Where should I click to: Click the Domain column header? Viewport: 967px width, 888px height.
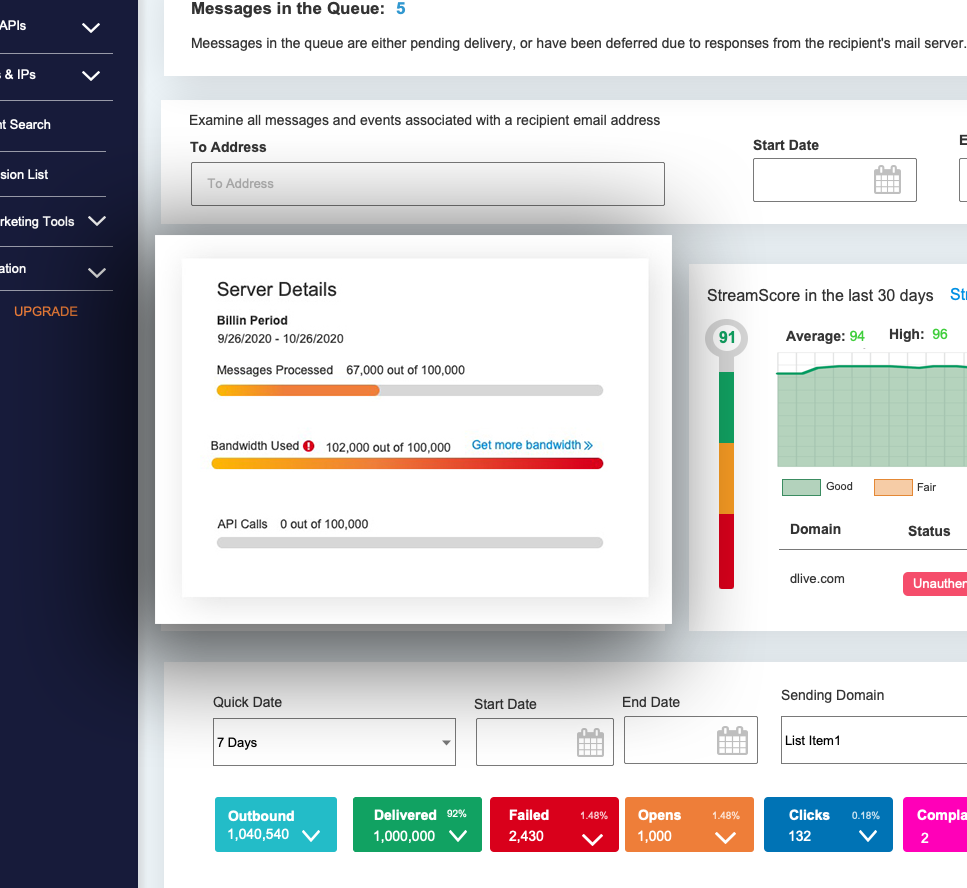point(815,529)
